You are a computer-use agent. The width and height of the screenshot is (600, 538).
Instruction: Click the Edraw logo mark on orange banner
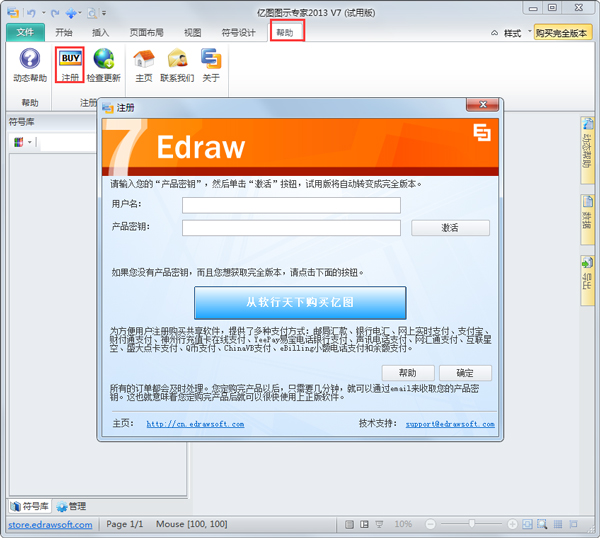482,132
